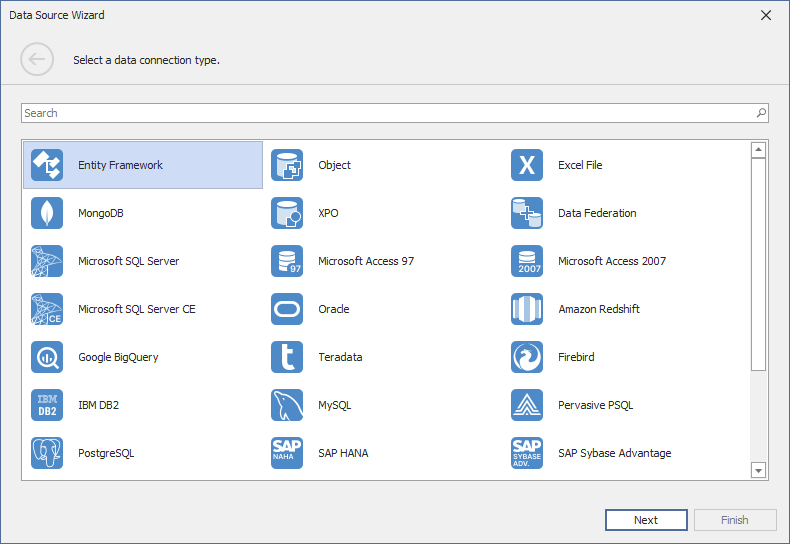
Task: Focus the Search input field
Action: click(394, 113)
